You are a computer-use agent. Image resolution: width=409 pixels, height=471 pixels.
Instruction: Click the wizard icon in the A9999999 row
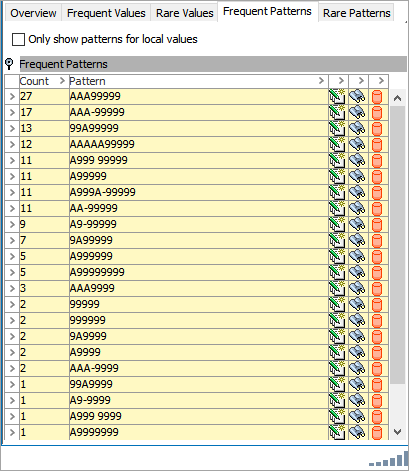[337, 433]
